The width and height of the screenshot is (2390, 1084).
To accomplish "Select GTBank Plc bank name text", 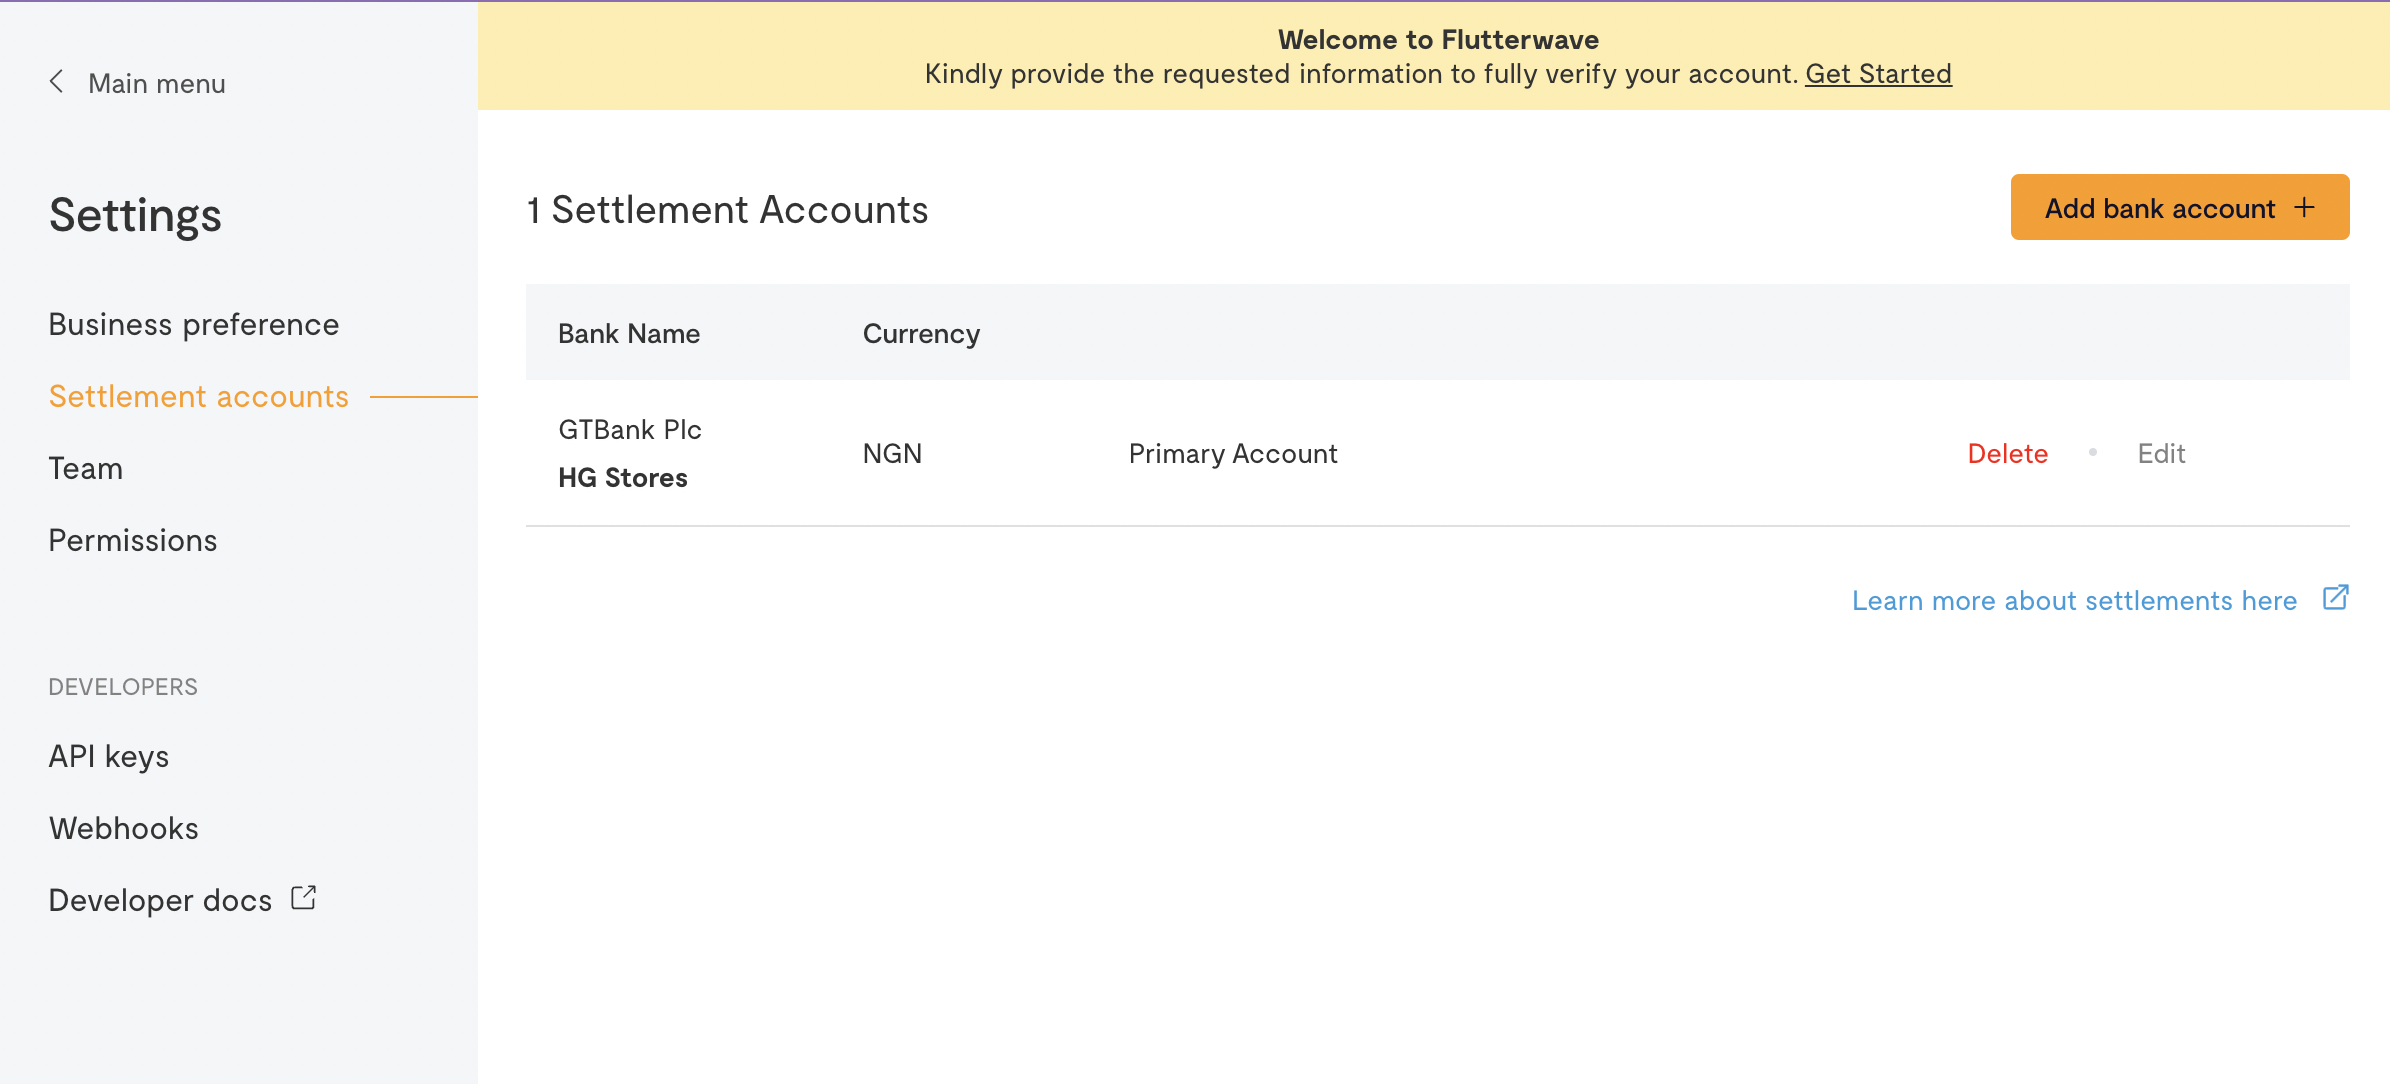I will coord(630,429).
